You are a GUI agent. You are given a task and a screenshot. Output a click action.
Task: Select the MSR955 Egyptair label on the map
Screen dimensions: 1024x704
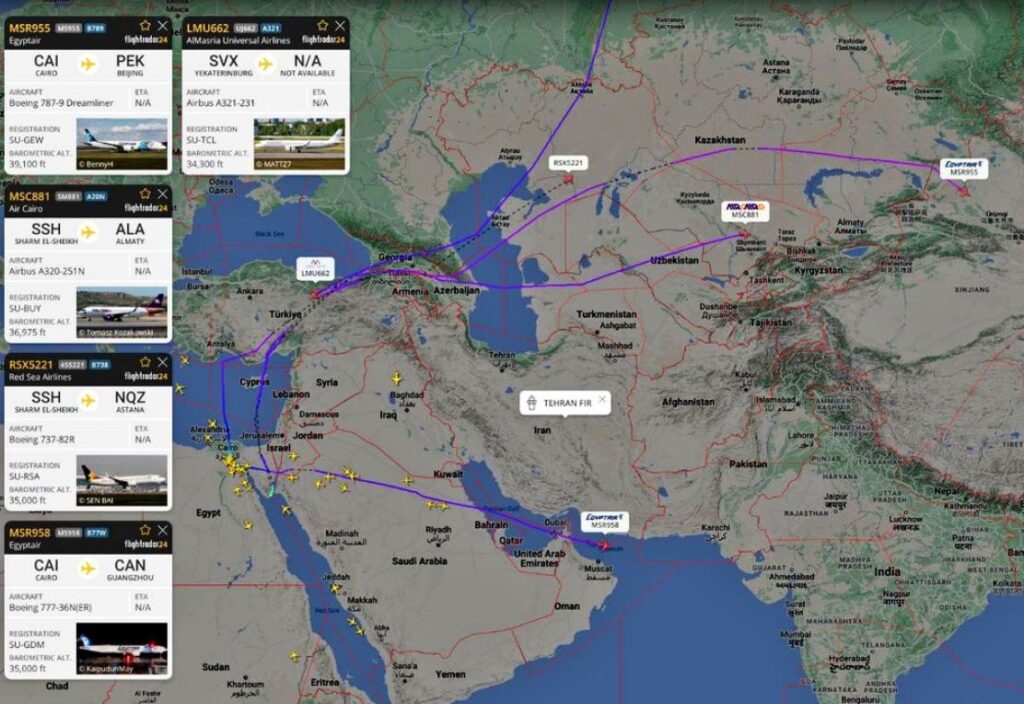(964, 168)
